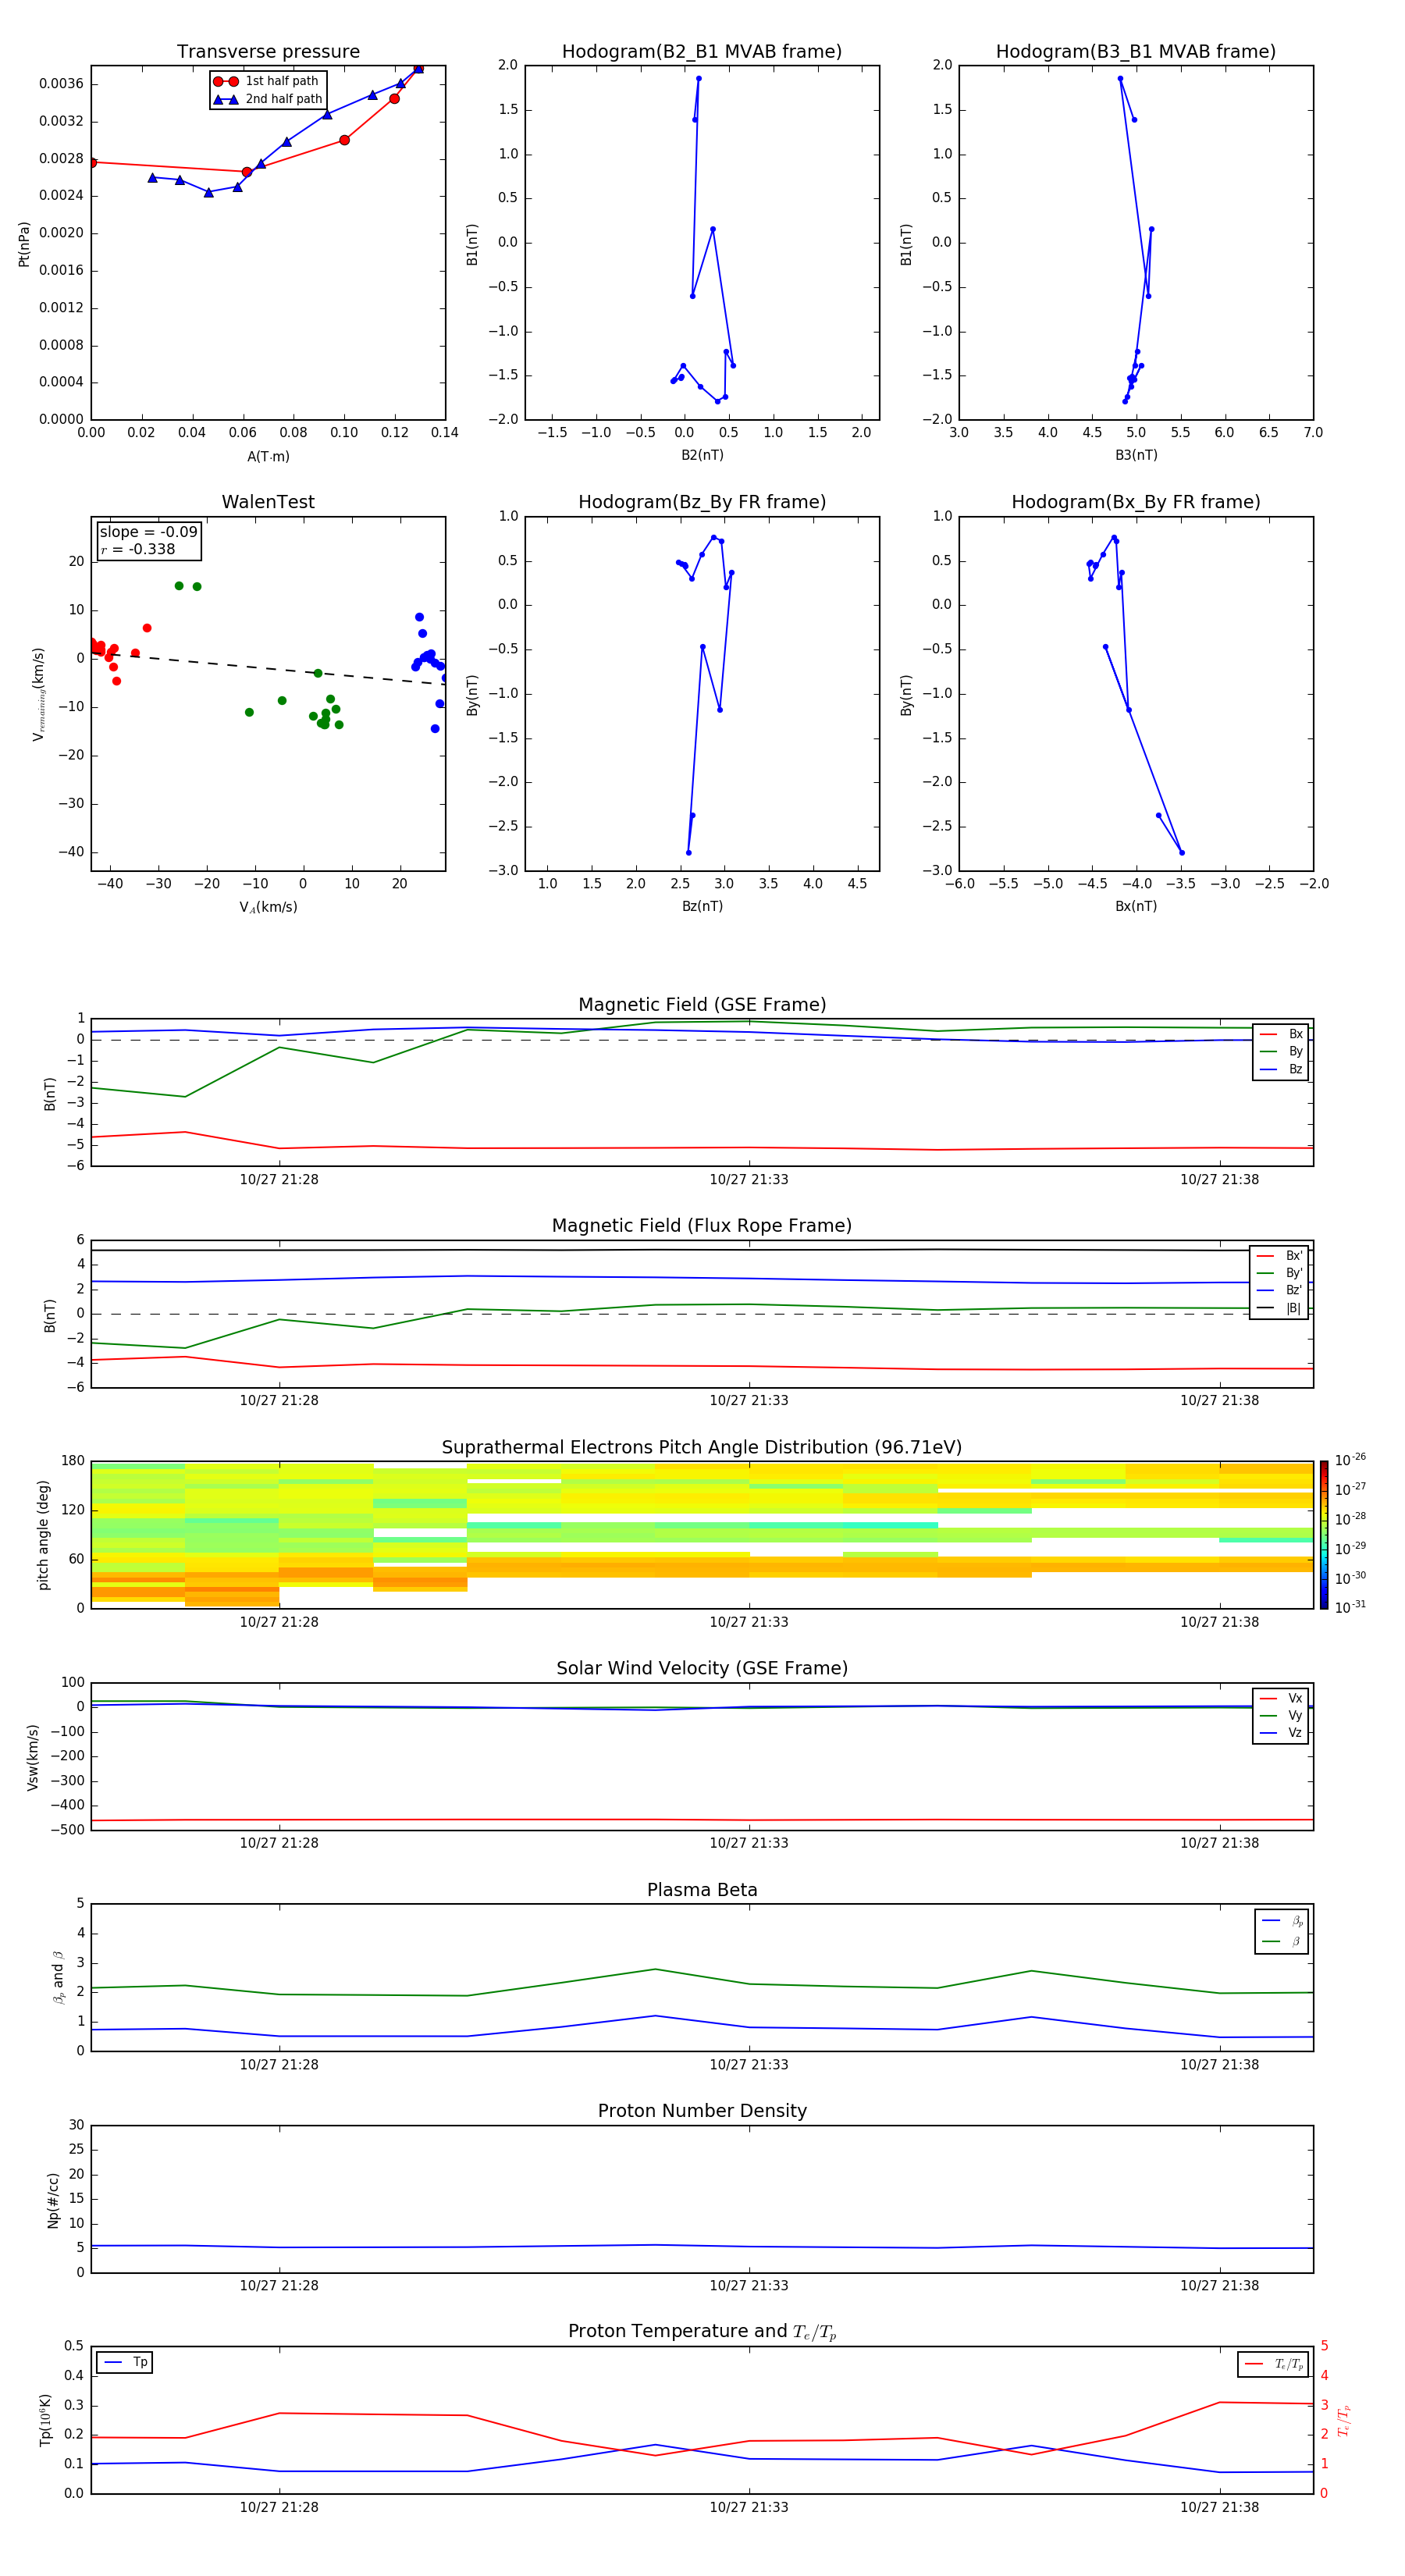Click the Hodogram(B3_B1 MVAB frame) title

[x=1136, y=52]
